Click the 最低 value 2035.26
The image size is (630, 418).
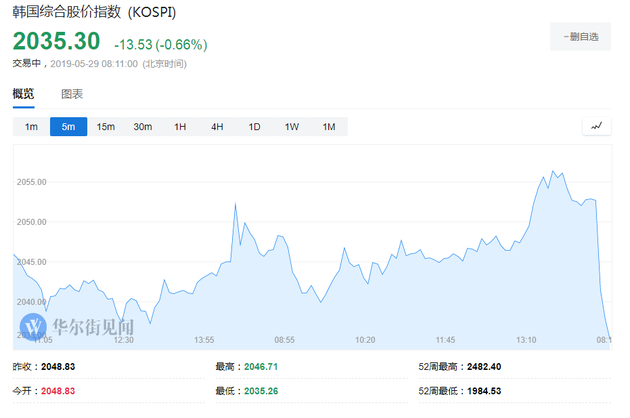pos(261,391)
